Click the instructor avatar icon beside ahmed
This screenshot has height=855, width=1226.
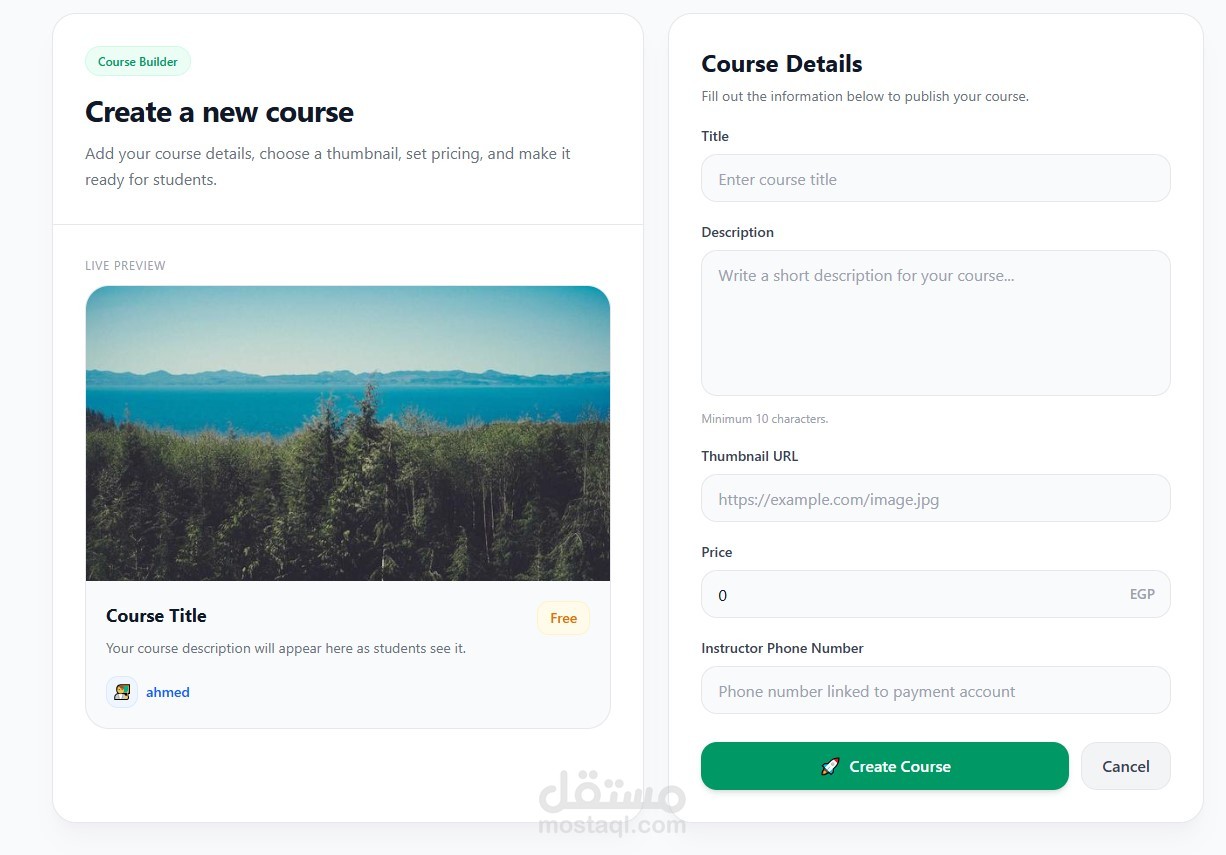pos(122,692)
